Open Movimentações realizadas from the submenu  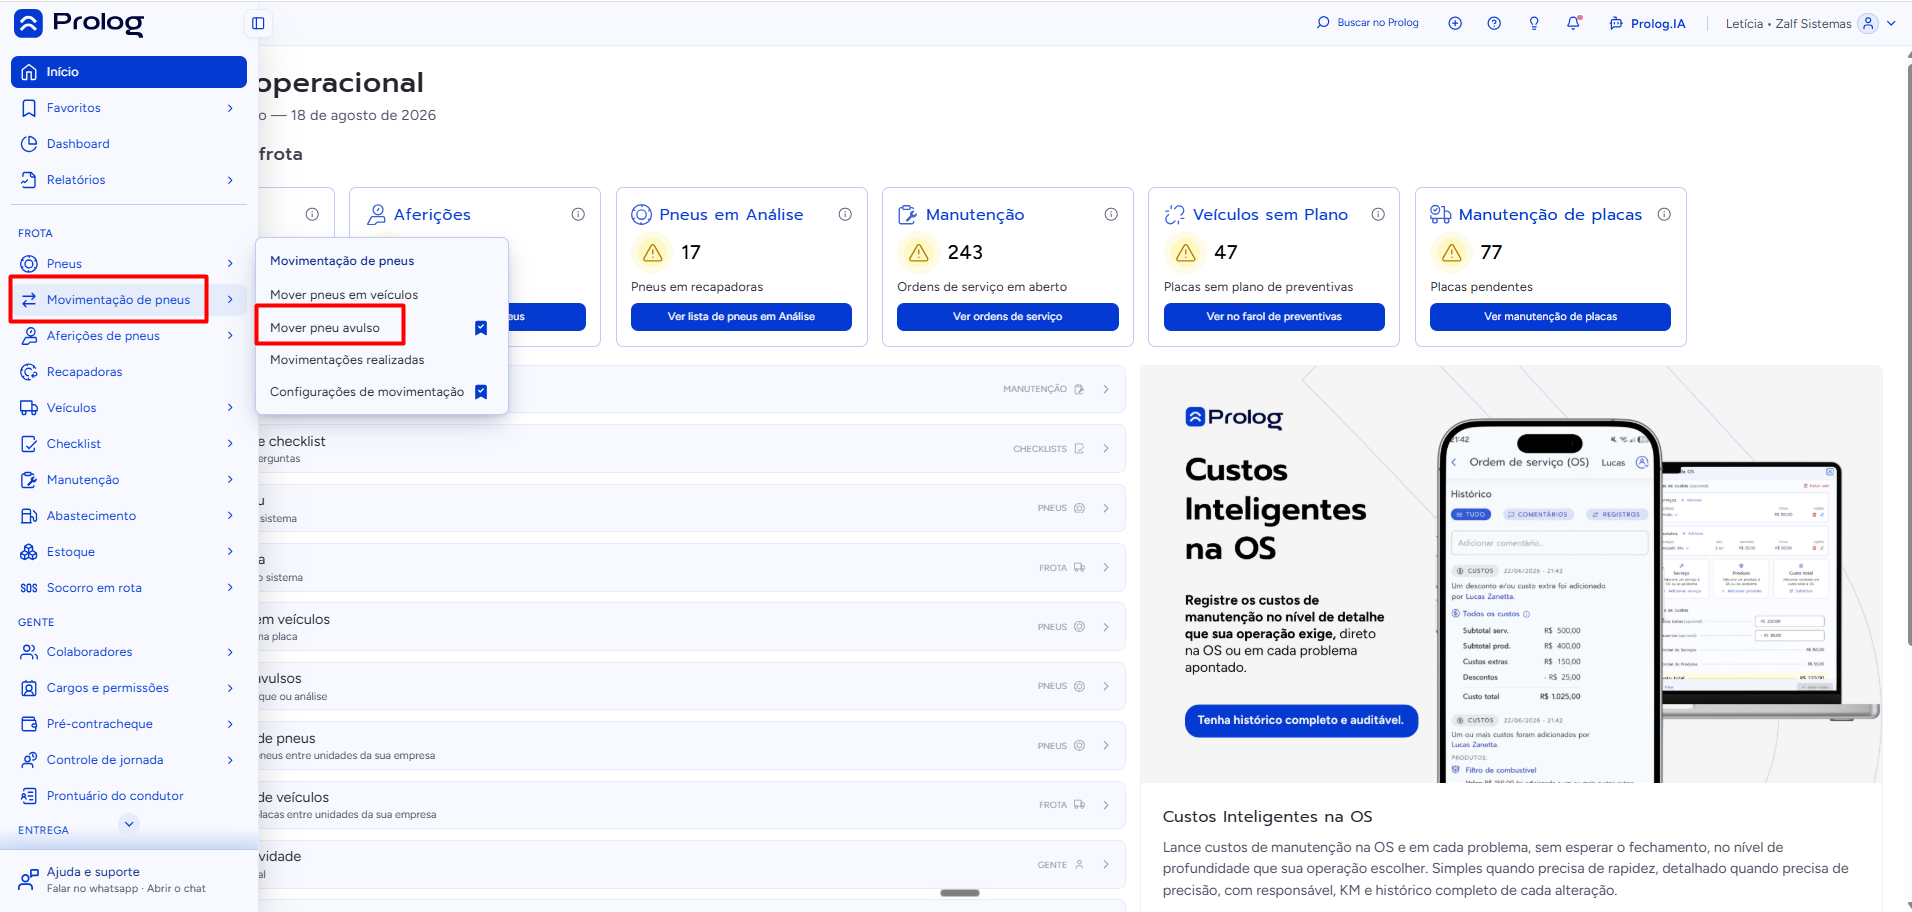(347, 360)
